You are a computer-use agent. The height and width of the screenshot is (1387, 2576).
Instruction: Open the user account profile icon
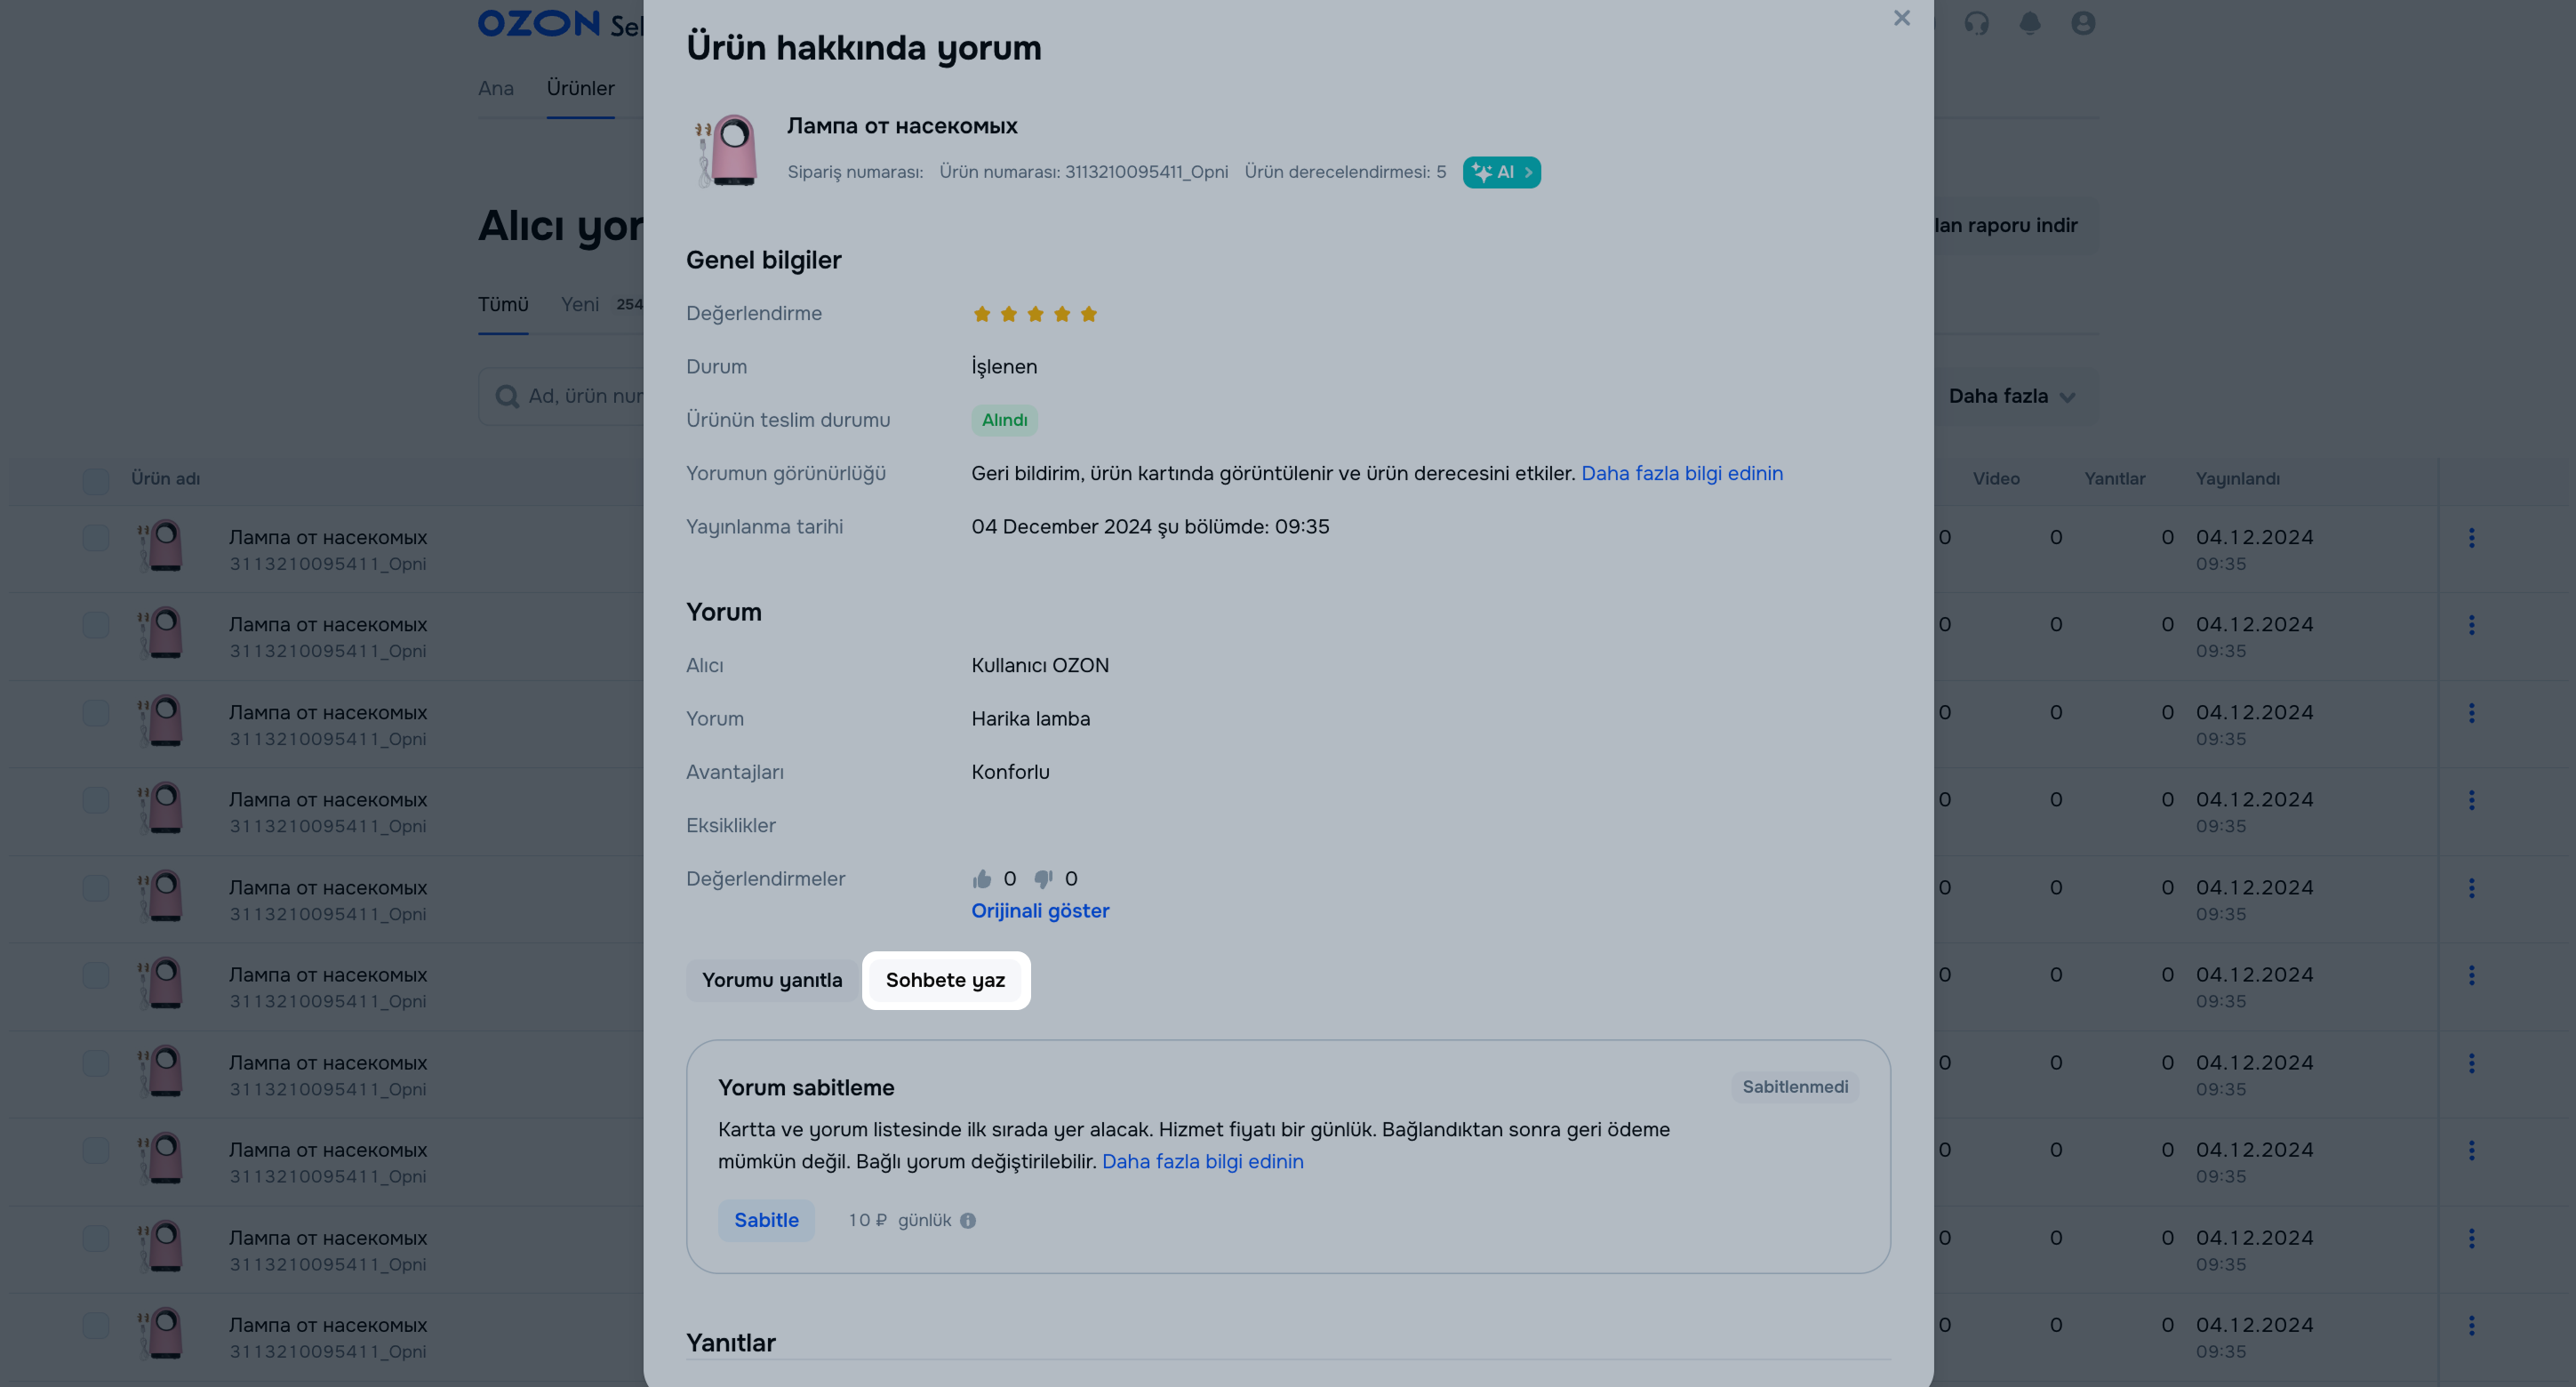(2083, 23)
